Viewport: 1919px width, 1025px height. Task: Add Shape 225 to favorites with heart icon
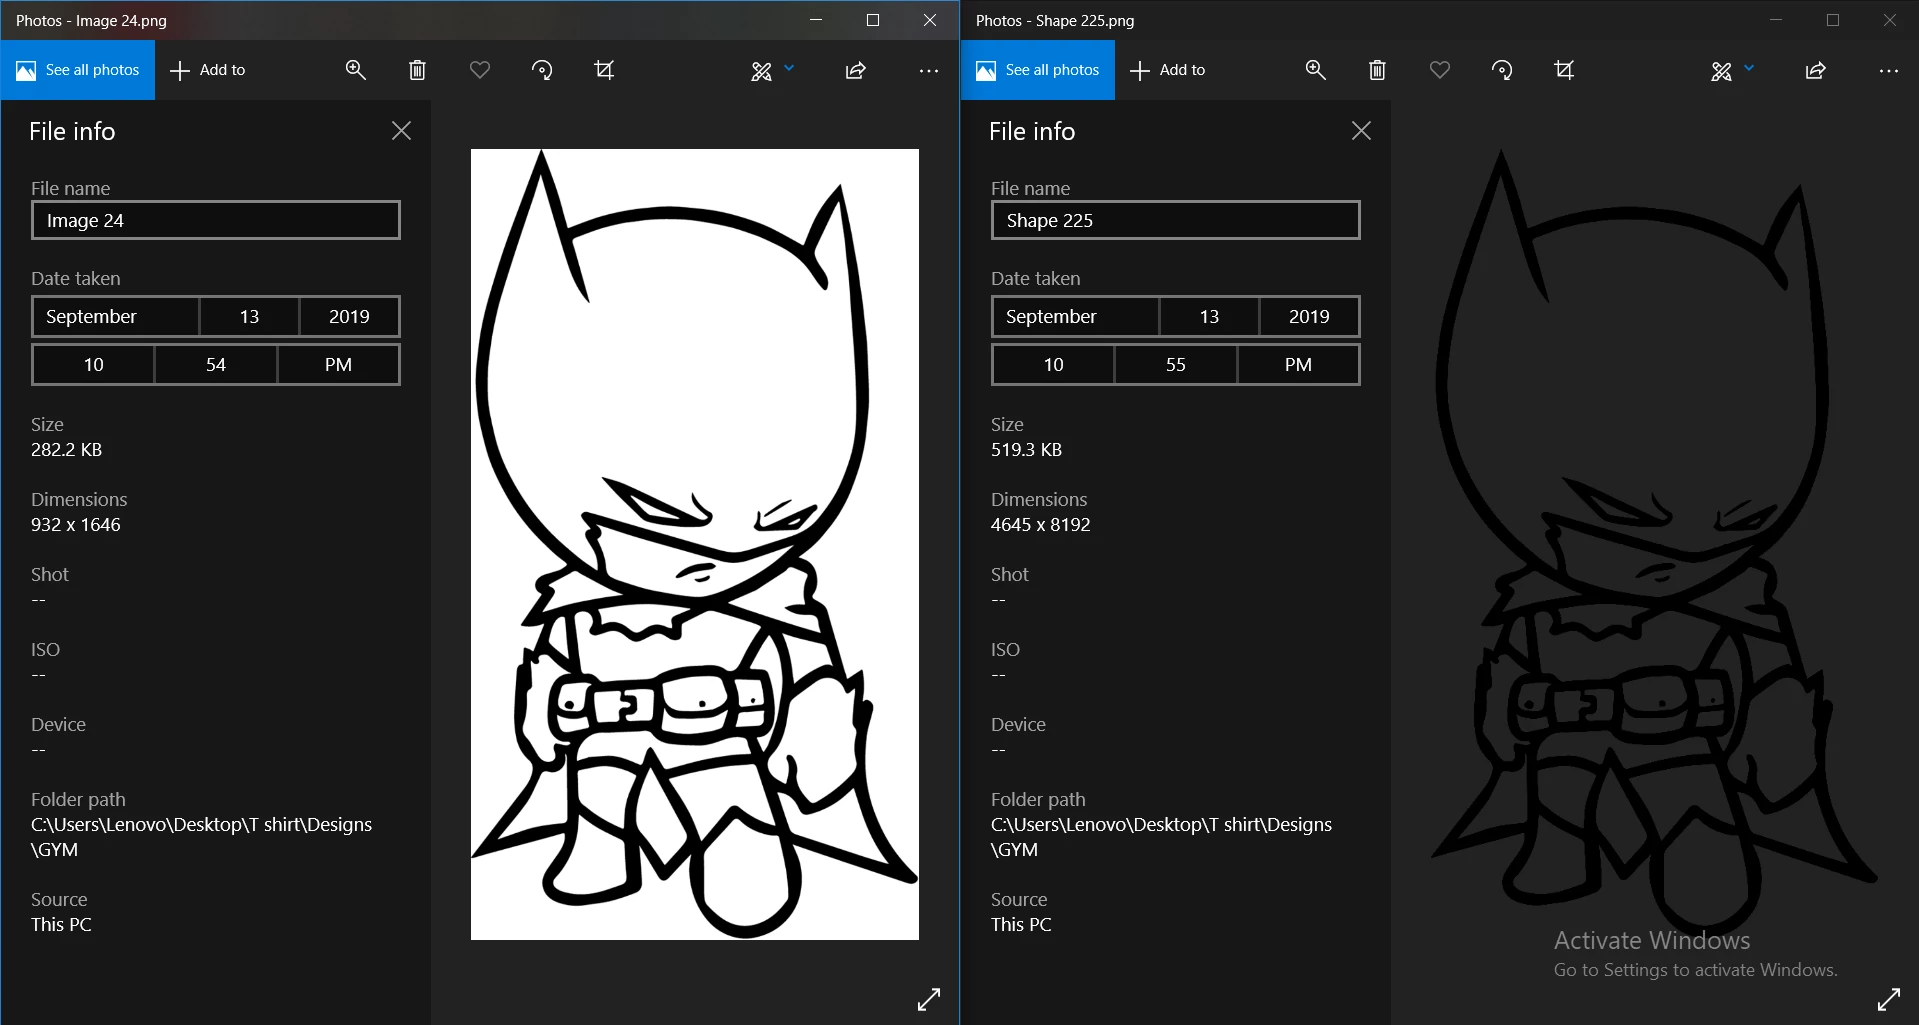click(x=1440, y=70)
